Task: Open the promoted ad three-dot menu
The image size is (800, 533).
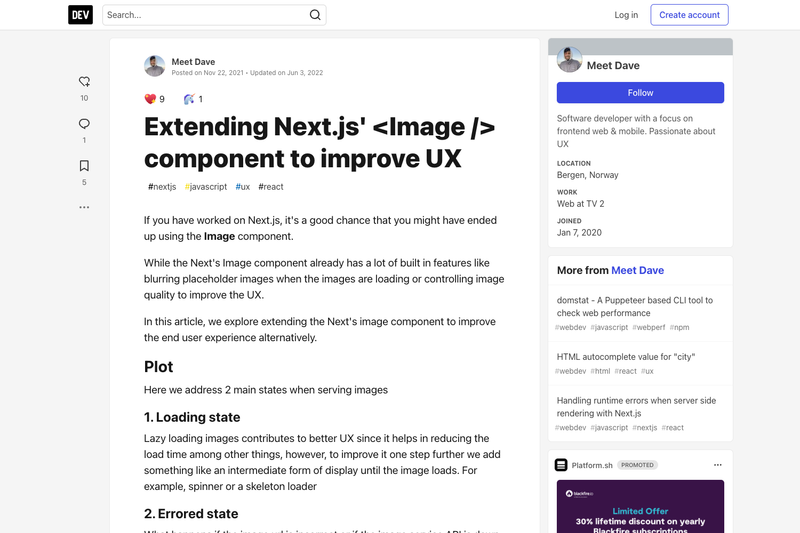Action: point(717,465)
